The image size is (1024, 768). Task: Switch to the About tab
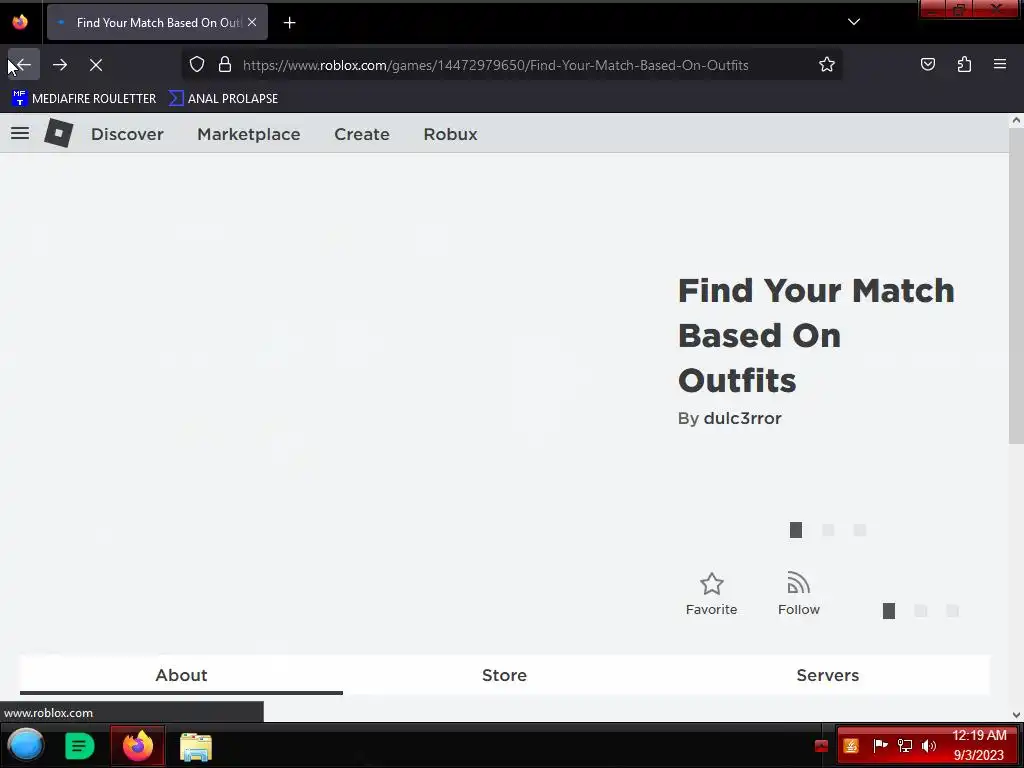tap(181, 675)
